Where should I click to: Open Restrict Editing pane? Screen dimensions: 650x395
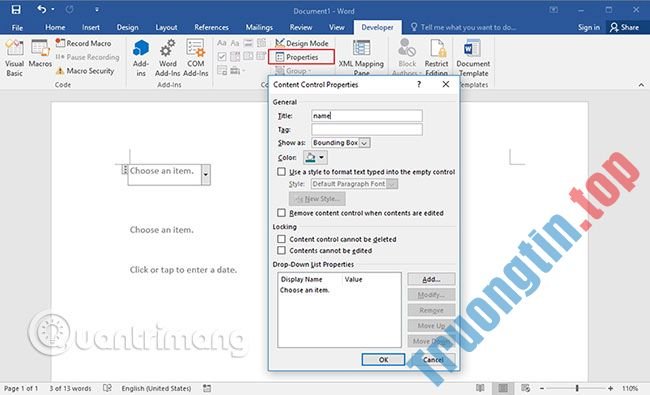pos(437,57)
